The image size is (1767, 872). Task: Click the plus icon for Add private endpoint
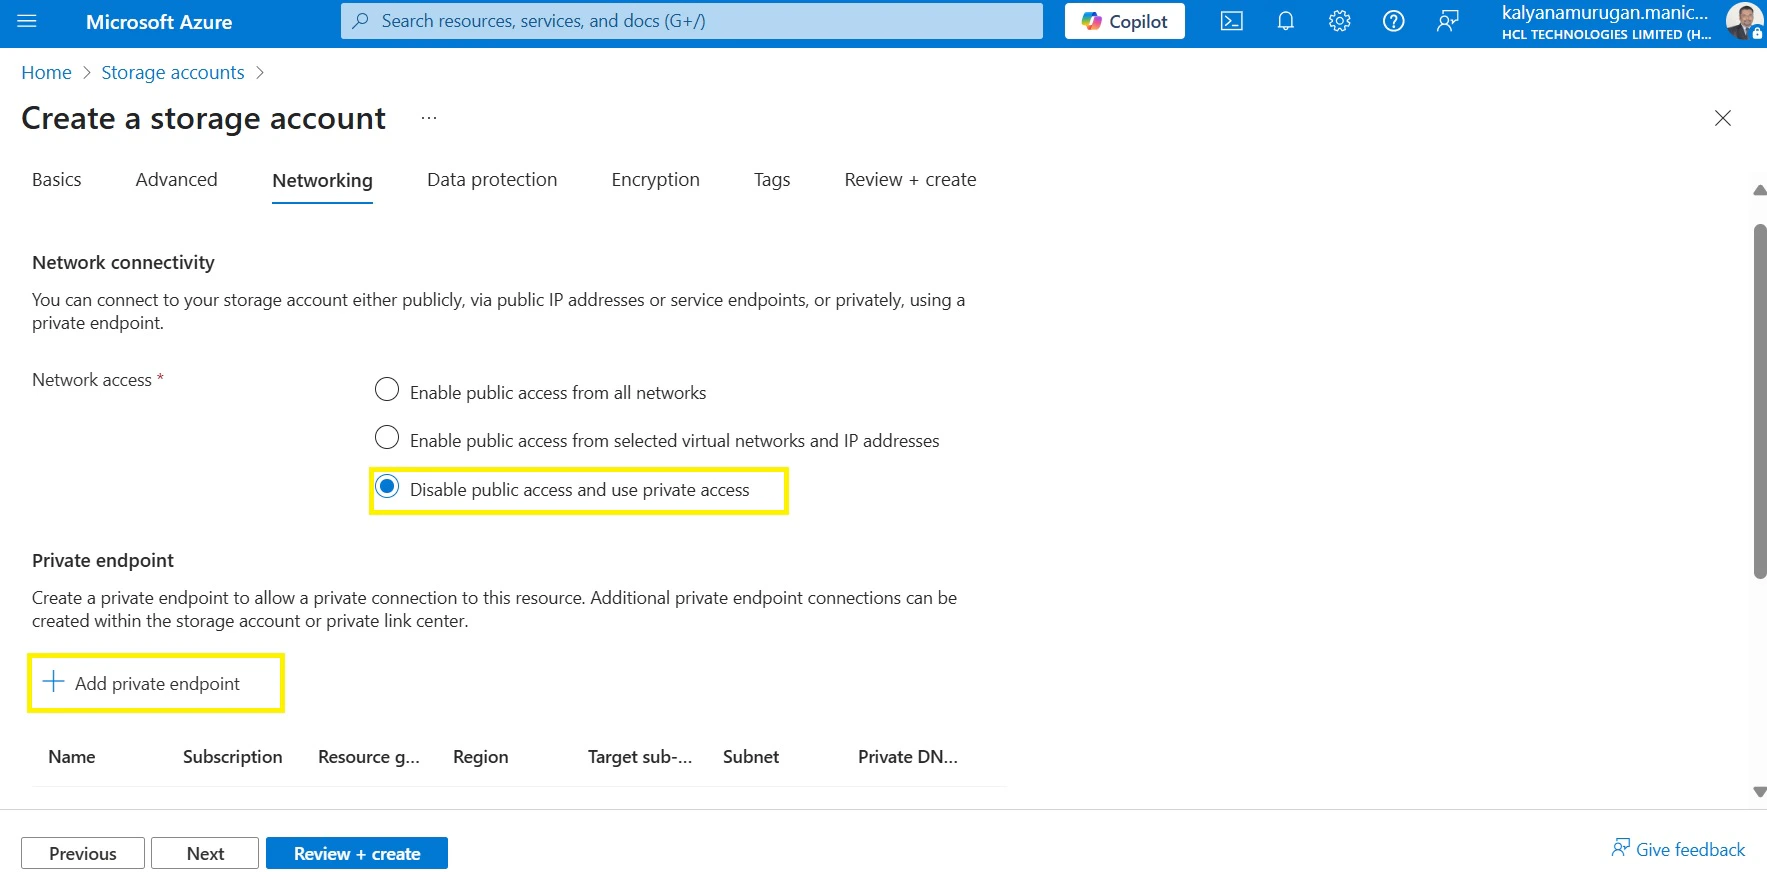coord(53,682)
